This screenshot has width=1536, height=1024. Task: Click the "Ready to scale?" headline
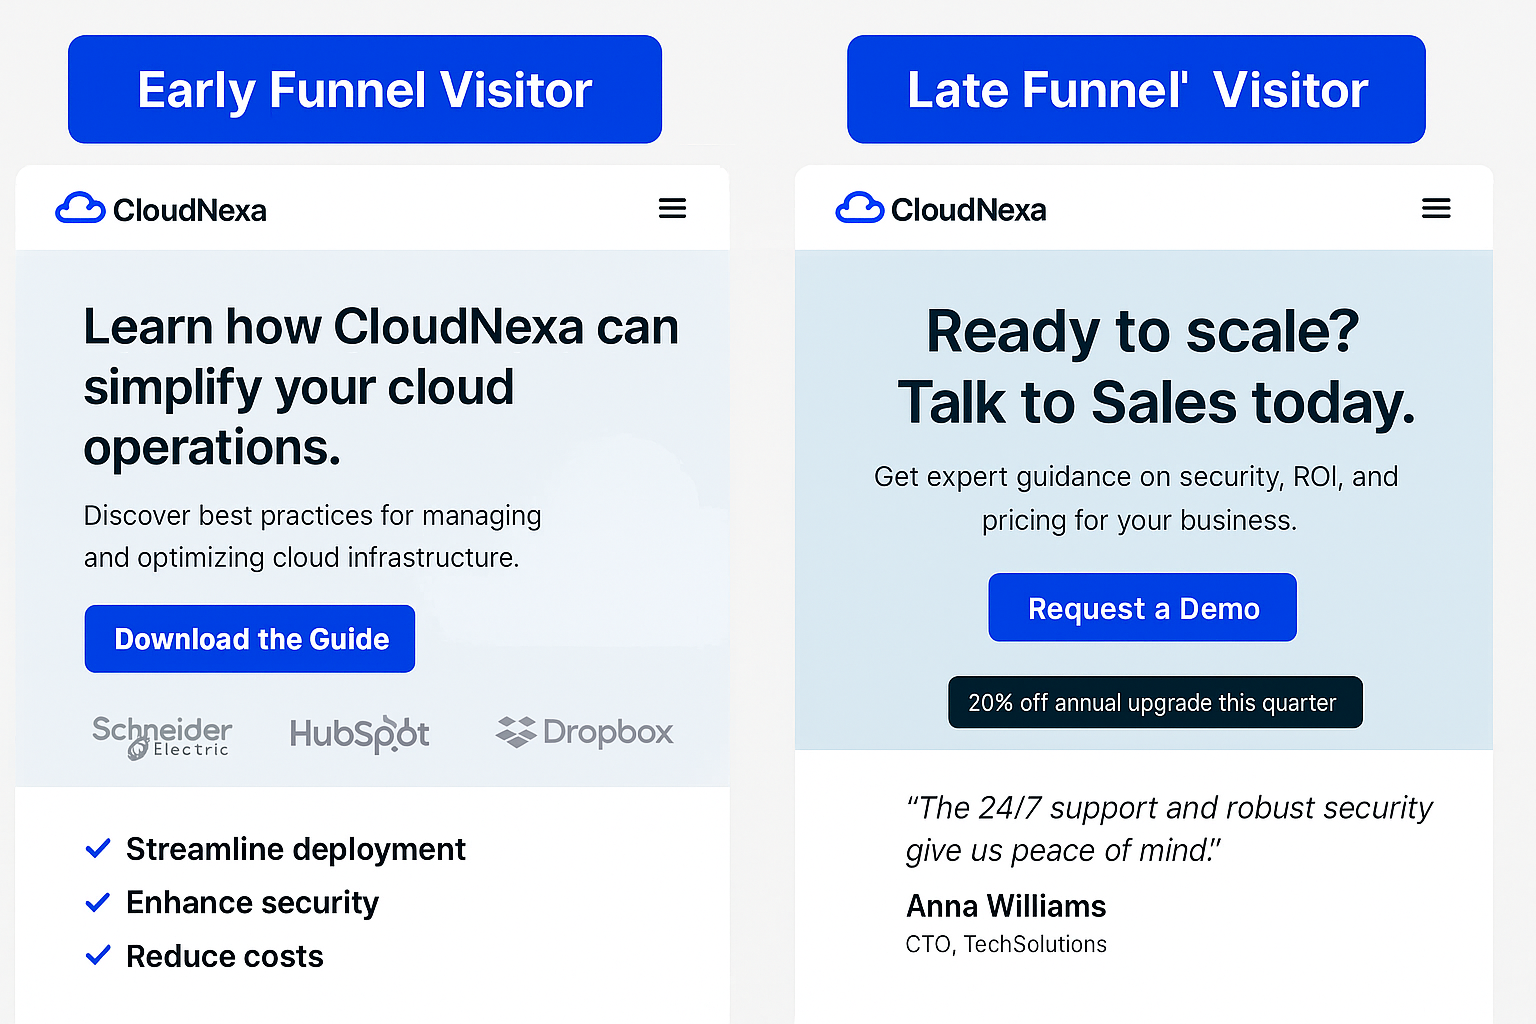coord(1143,332)
